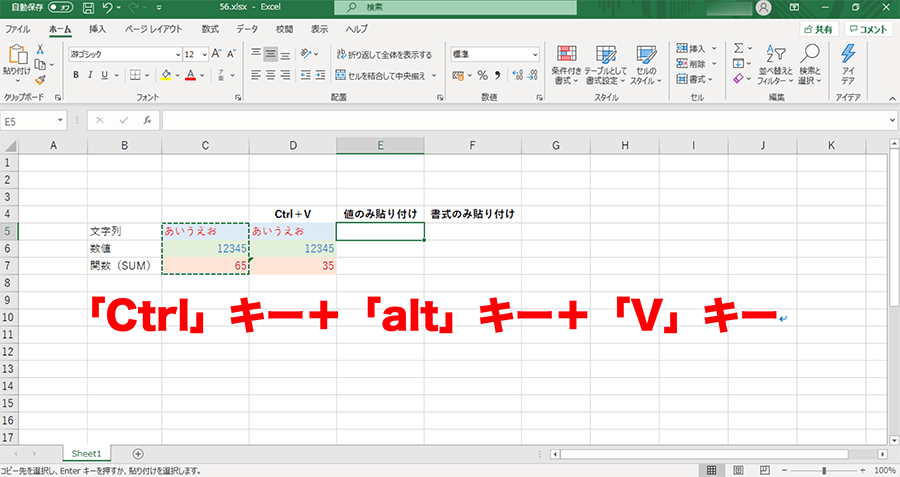Viewport: 900px width, 477px height.
Task: Open Cell Styles gallery
Action: tap(646, 65)
